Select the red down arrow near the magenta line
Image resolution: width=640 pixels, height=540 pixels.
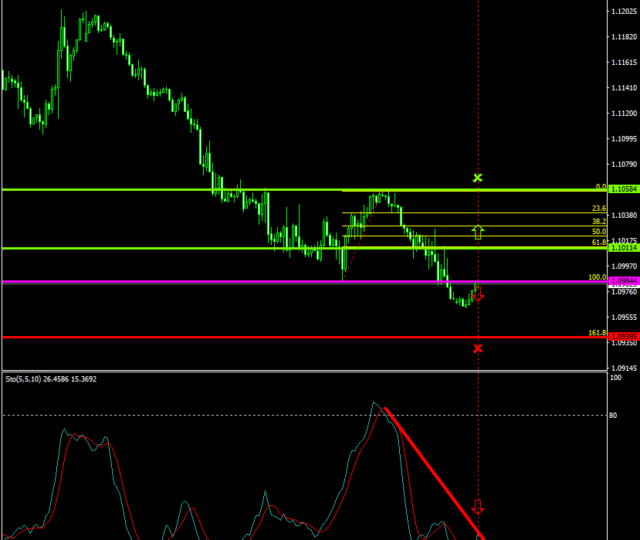tap(478, 294)
